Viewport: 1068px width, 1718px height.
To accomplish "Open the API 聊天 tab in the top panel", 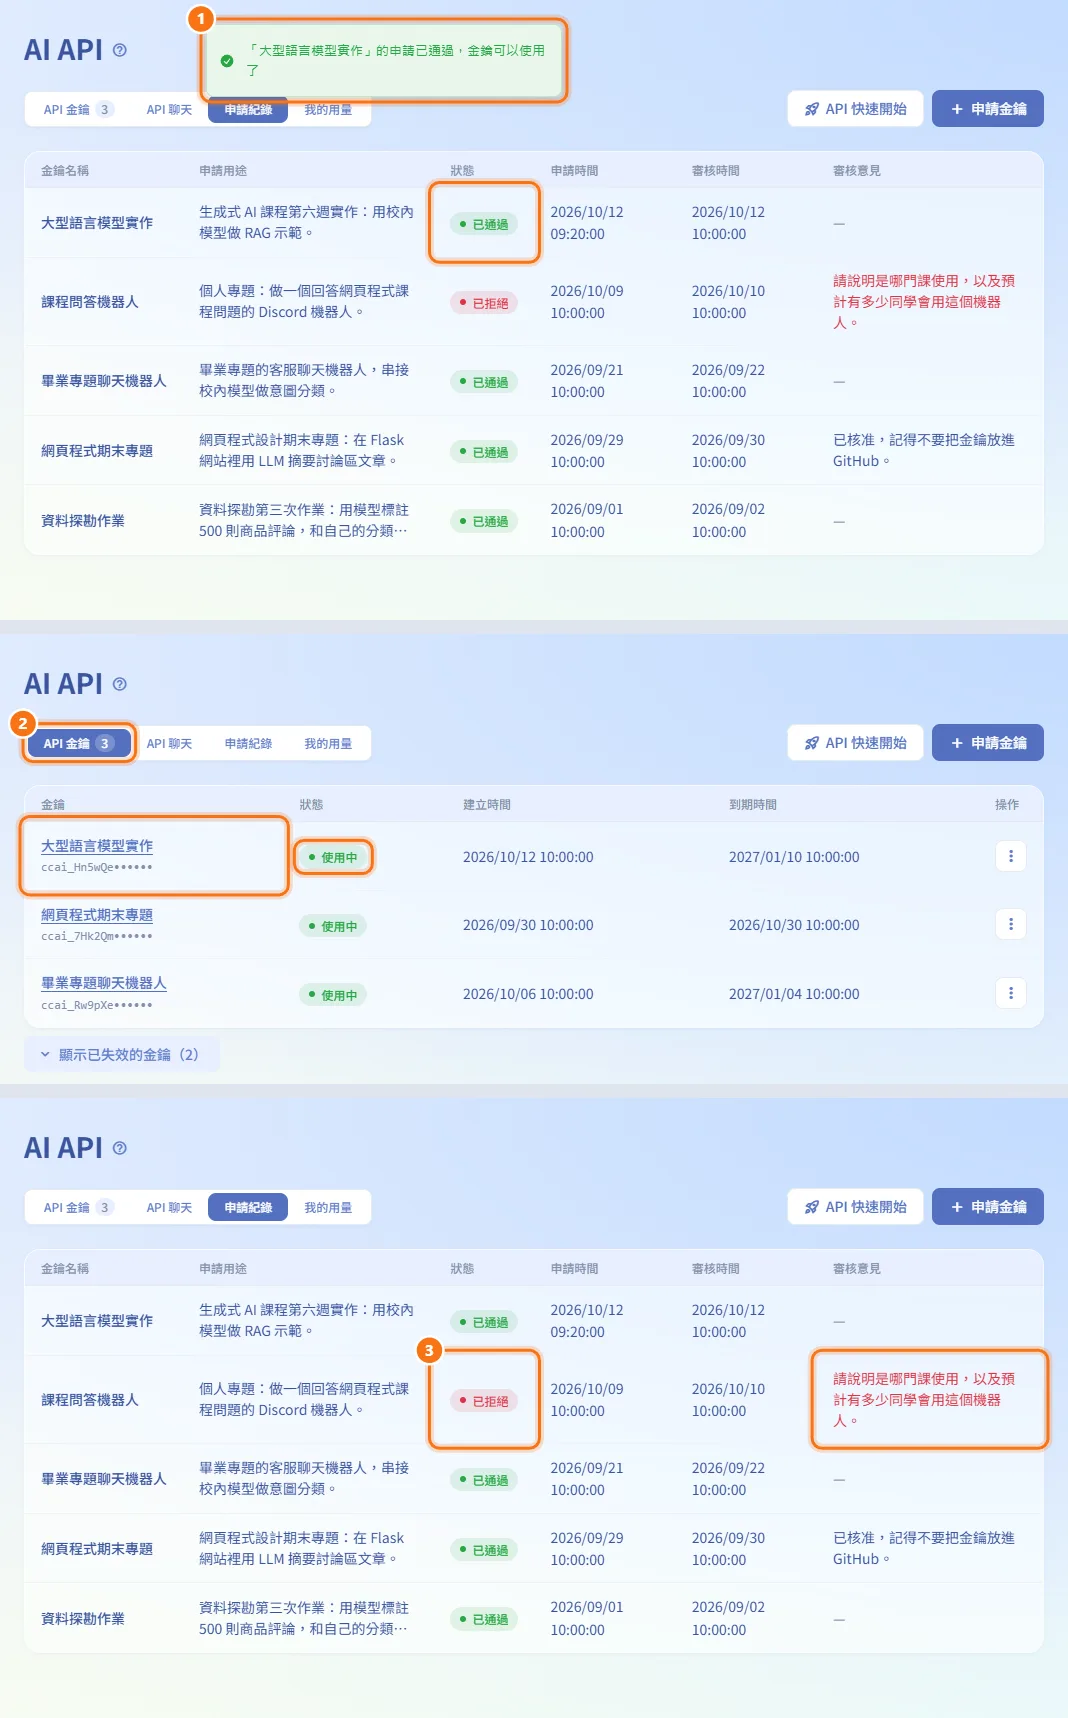I will click(169, 110).
